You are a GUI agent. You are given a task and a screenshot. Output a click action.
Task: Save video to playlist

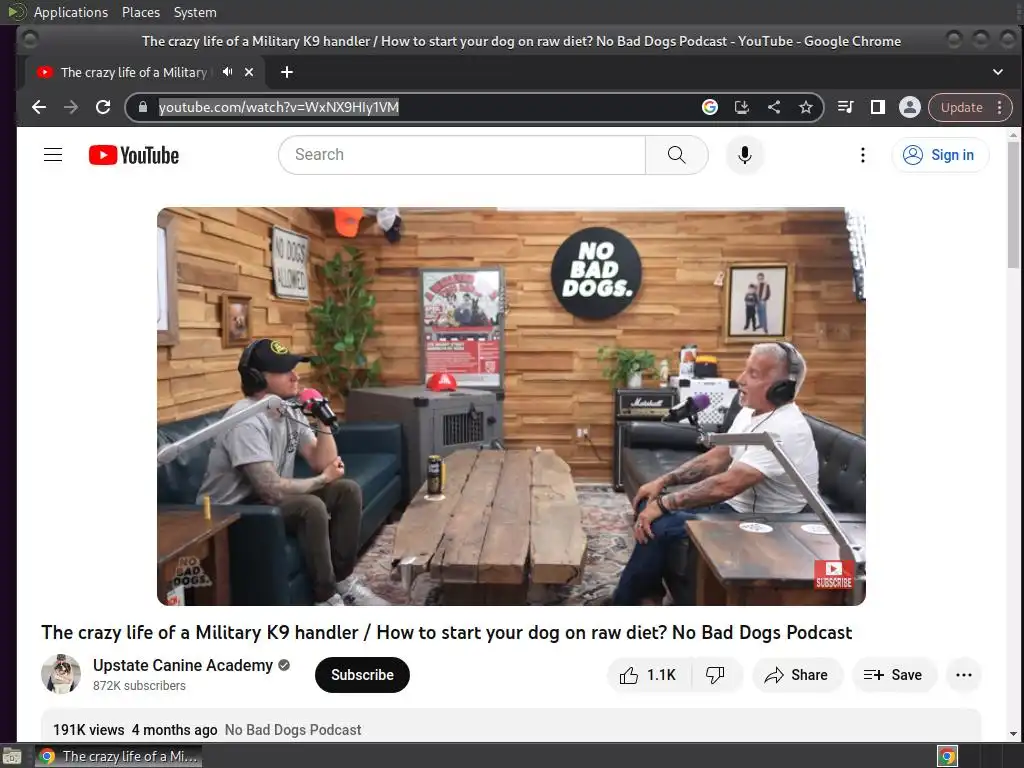tap(894, 675)
